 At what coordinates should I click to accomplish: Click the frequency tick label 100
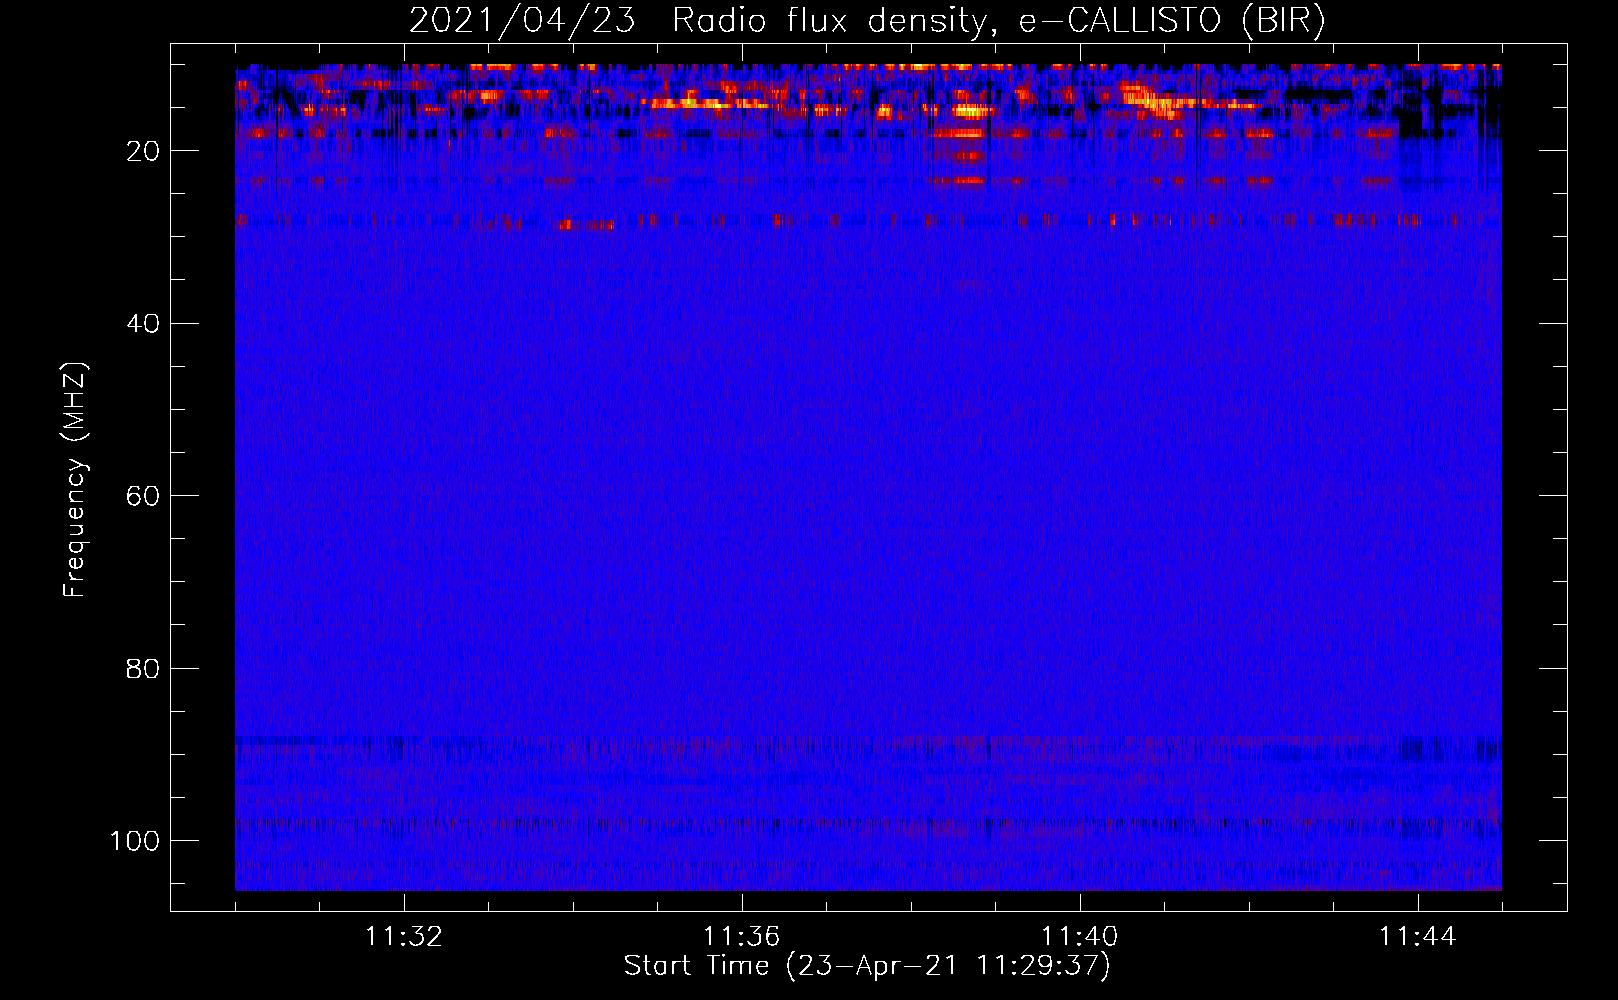tap(135, 840)
